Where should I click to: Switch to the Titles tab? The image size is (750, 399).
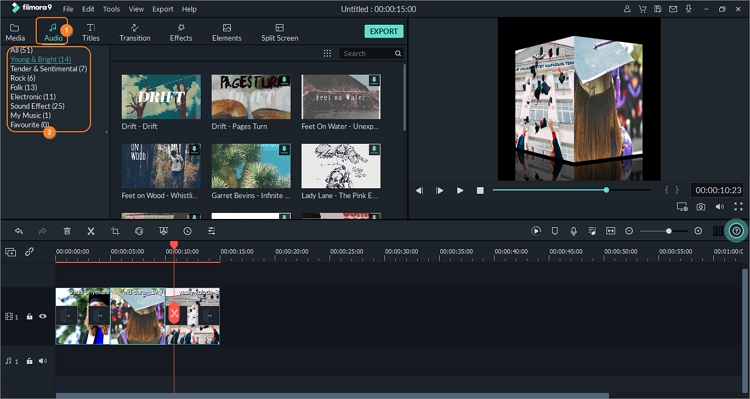[x=91, y=32]
